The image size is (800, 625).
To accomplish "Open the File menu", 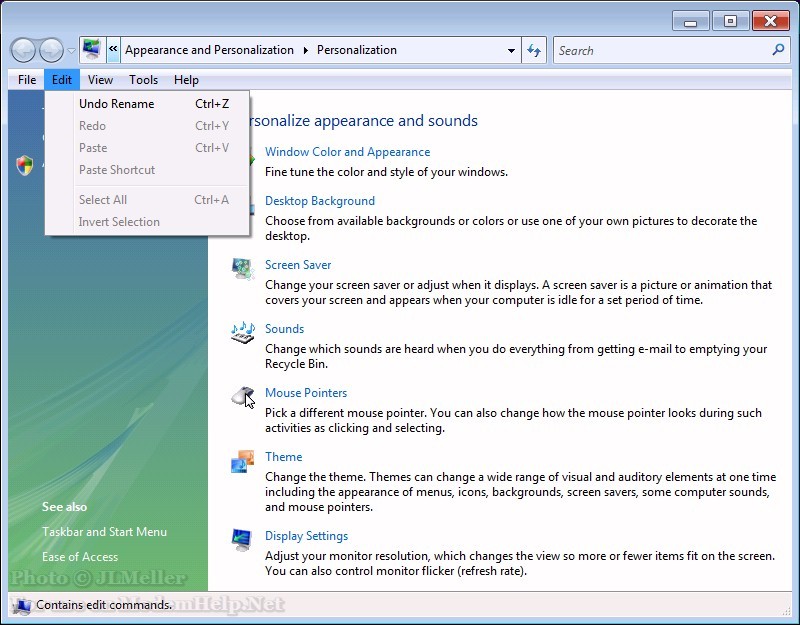I will (x=27, y=80).
